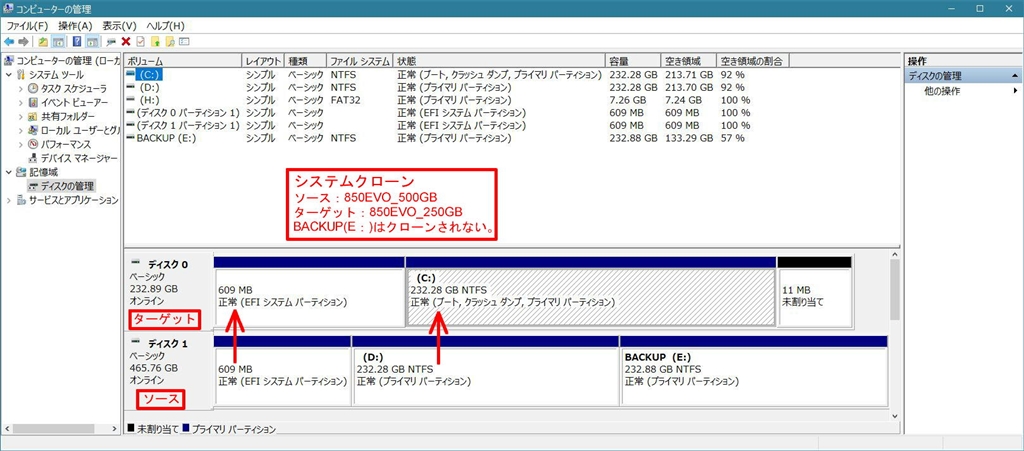Toggle the action pane toolbar icon
Viewport: 1024px width, 451px height.
click(92, 42)
